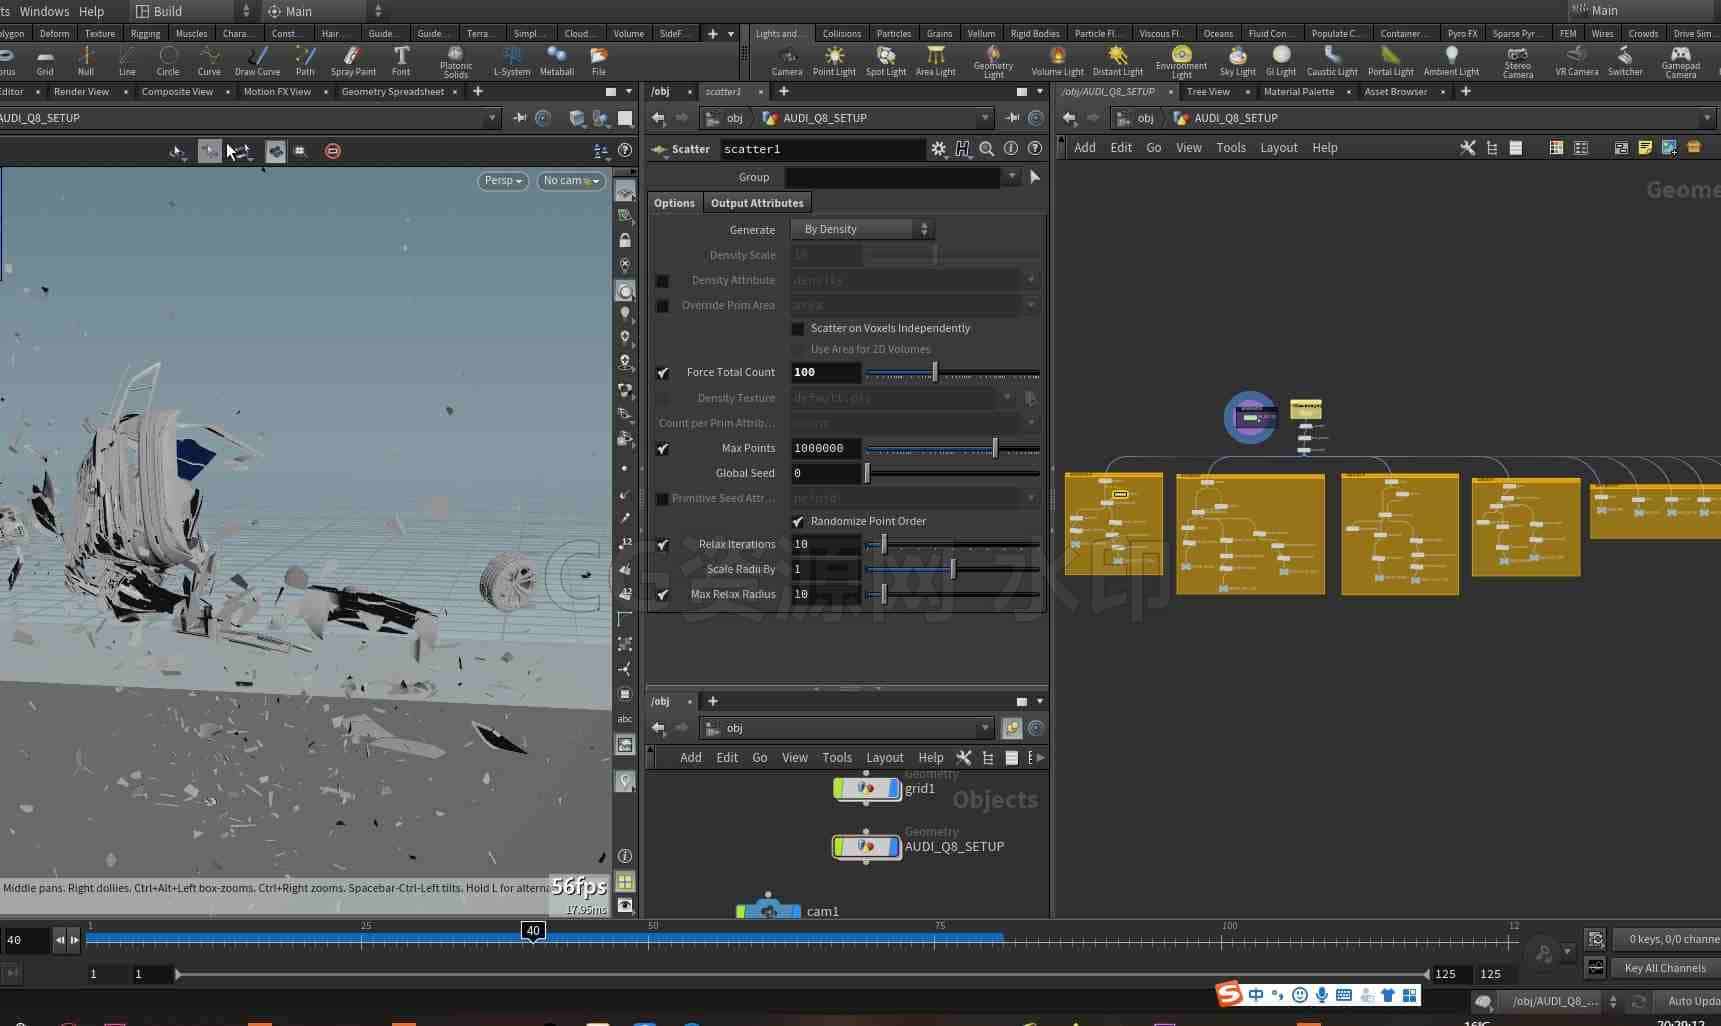This screenshot has height=1026, width=1721.
Task: Add a Point Light from shelf
Action: coord(834,61)
